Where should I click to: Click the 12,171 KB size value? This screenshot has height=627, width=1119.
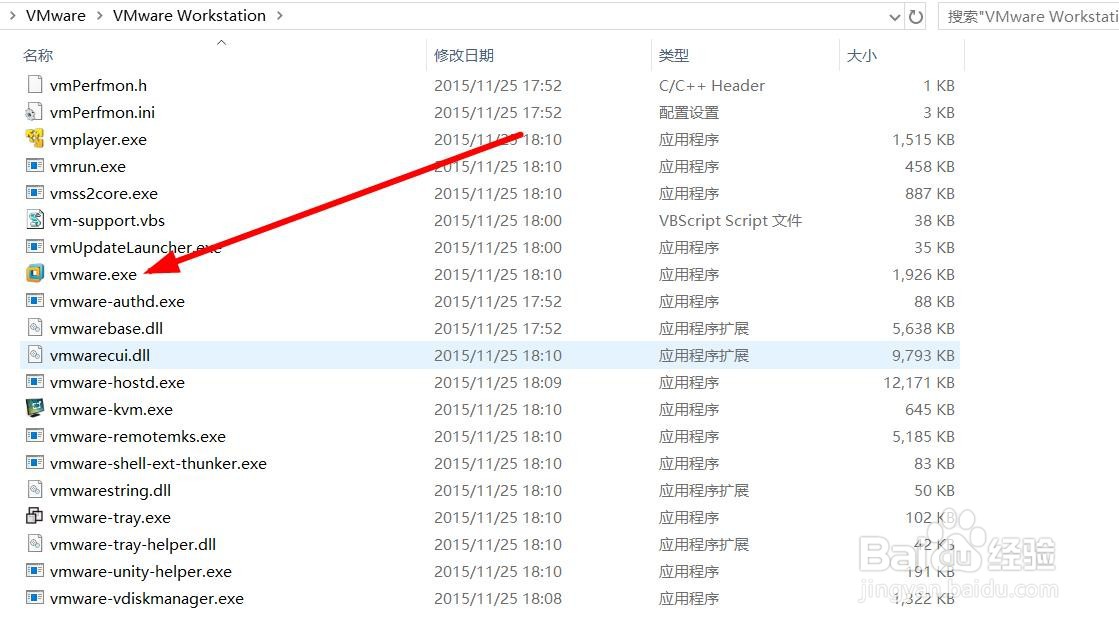click(x=919, y=383)
